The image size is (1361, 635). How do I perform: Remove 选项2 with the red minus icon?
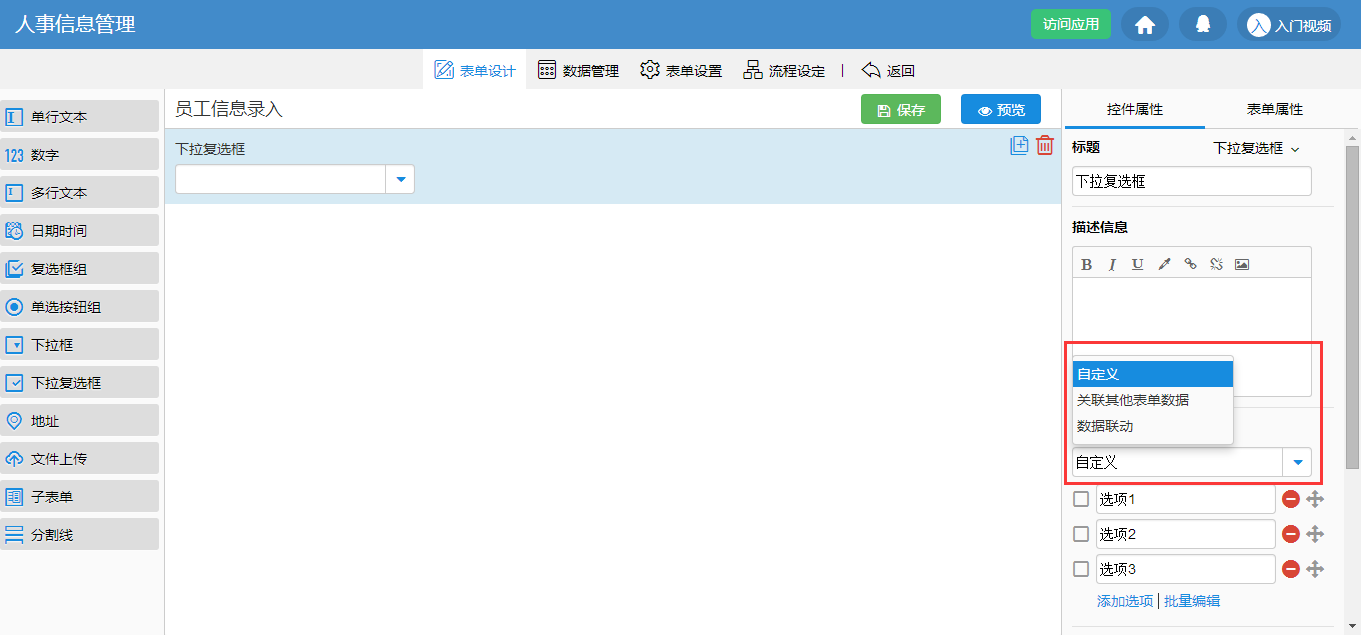[x=1291, y=534]
